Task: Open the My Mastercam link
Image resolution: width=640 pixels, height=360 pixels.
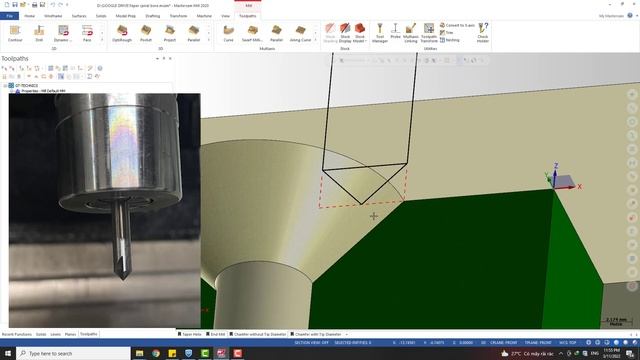Action: 611,16
